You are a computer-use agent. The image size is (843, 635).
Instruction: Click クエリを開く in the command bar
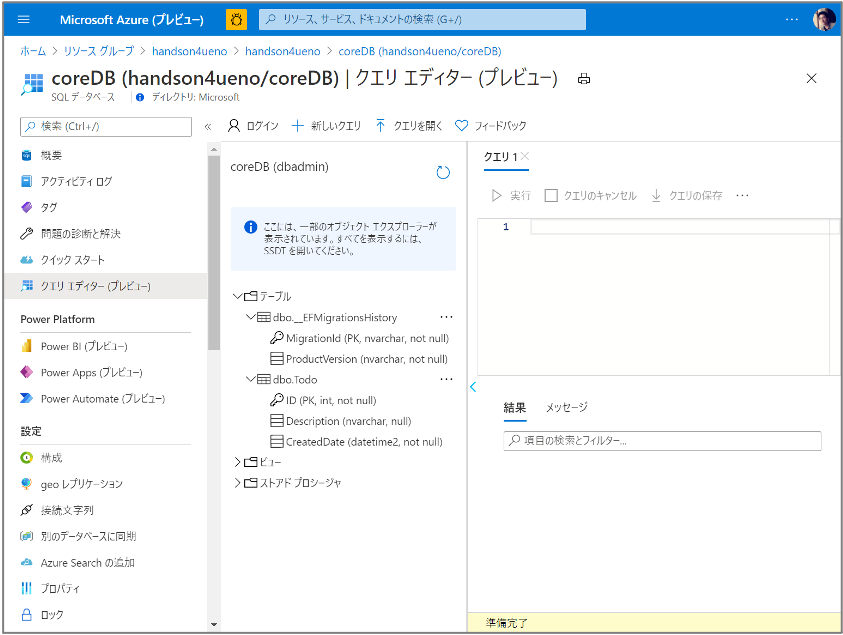coord(409,126)
